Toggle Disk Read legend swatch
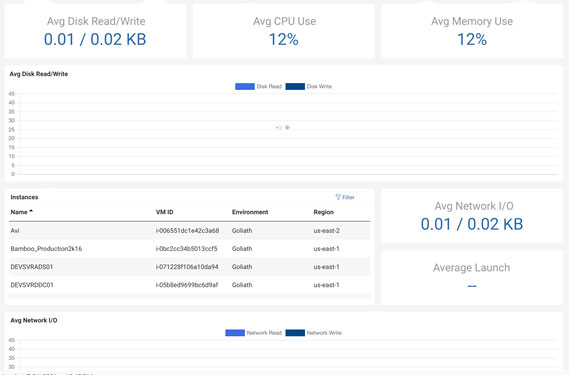 point(245,86)
